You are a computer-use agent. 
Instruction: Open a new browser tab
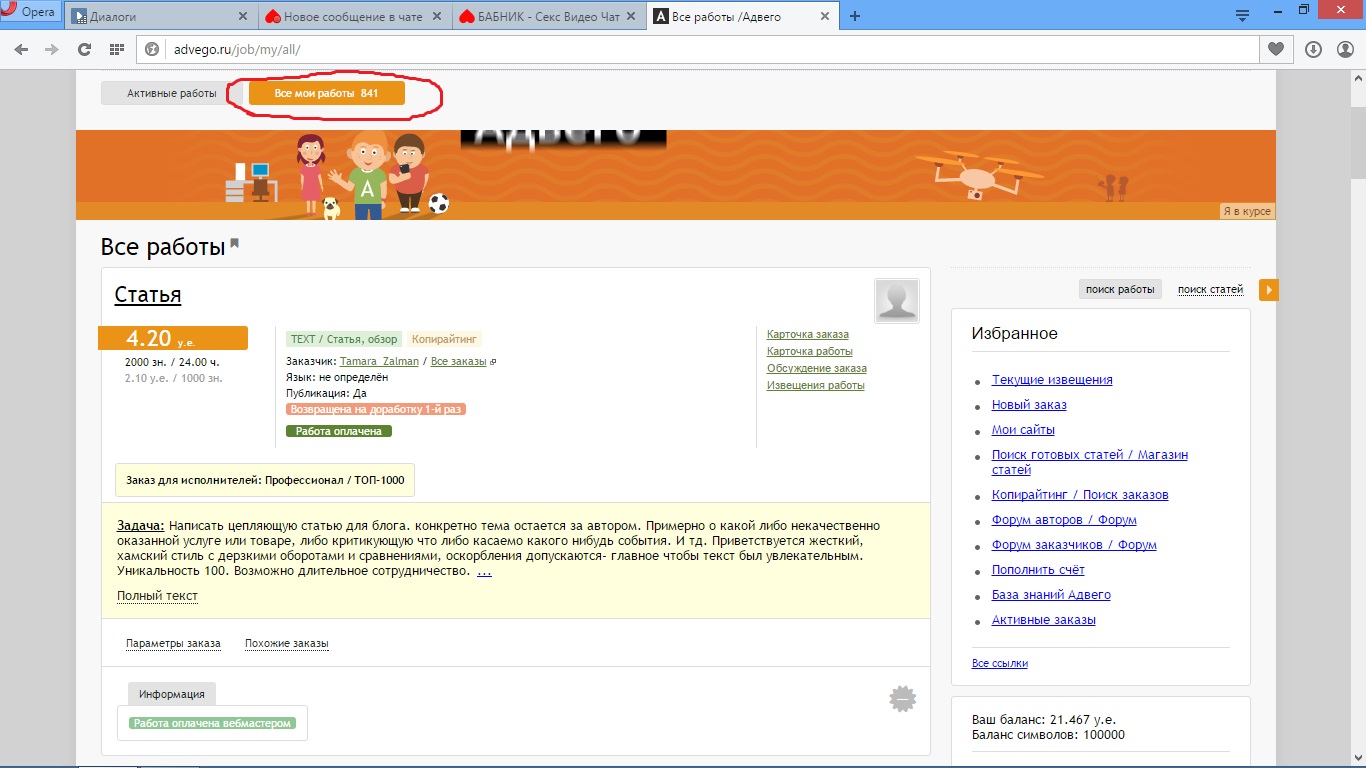tap(855, 16)
